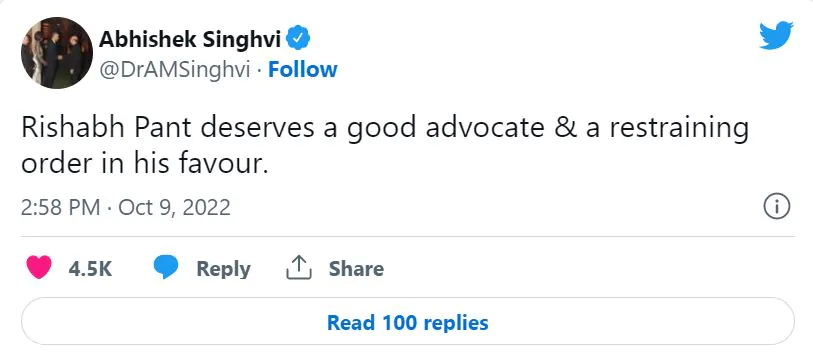The width and height of the screenshot is (813, 361).
Task: Open Abhishek Singhvi's profile picture
Action: pyautogui.click(x=57, y=53)
